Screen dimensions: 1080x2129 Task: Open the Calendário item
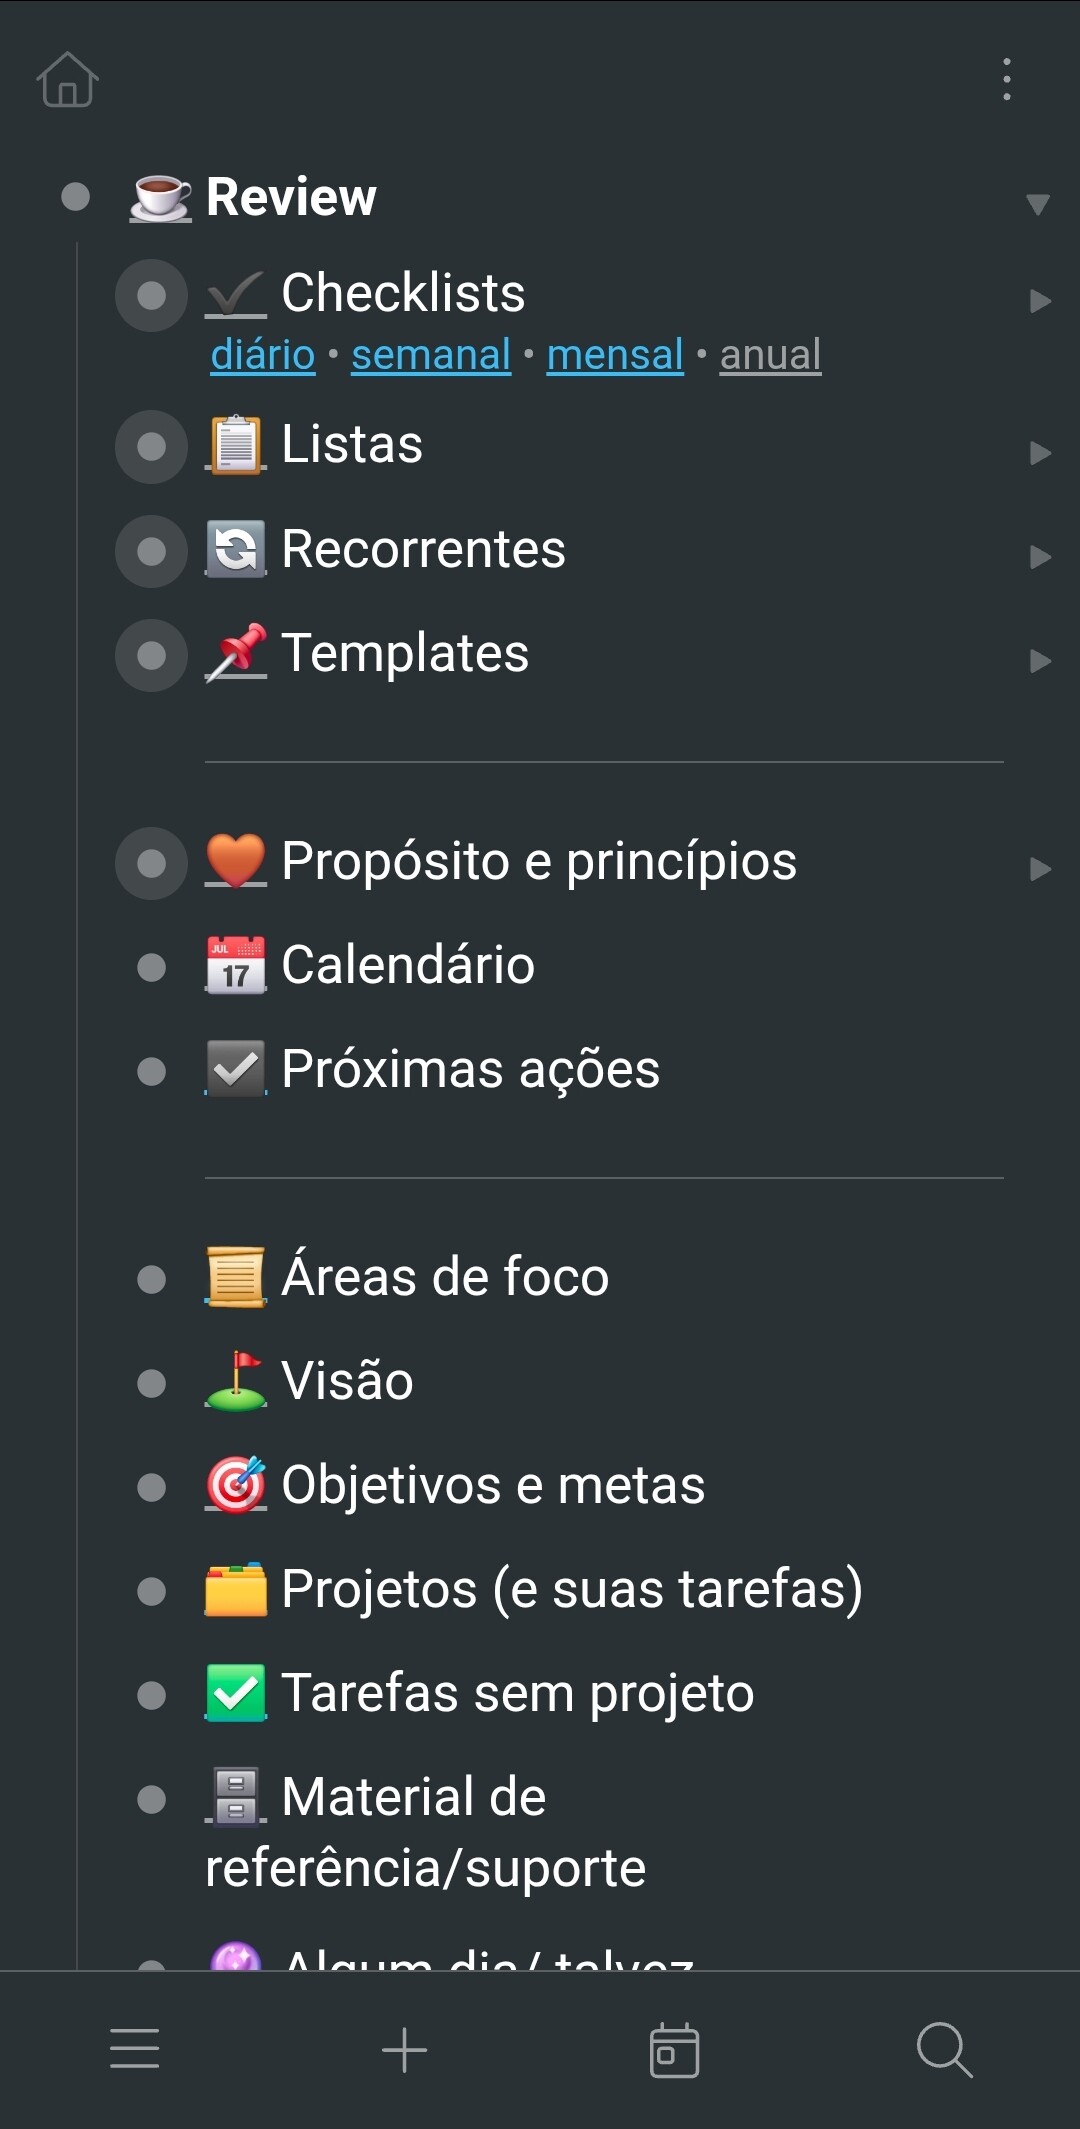(408, 965)
